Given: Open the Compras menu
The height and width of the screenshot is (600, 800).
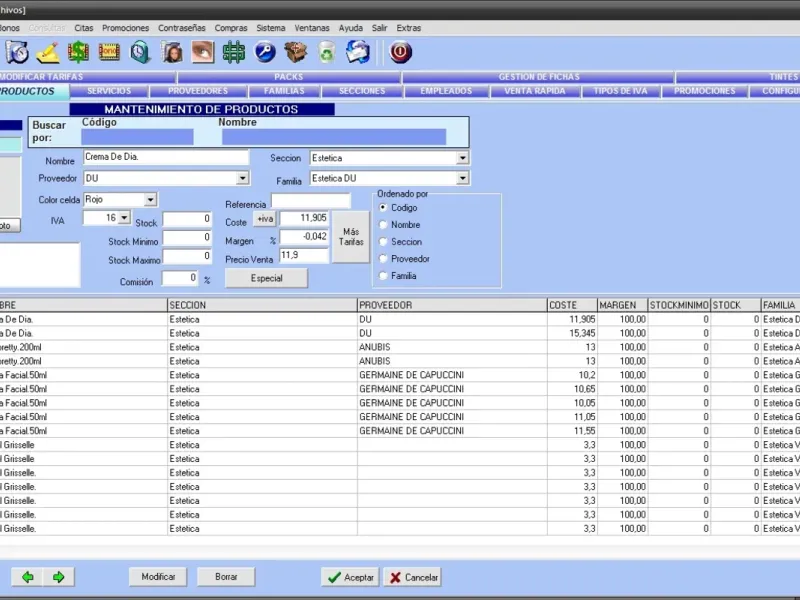Looking at the screenshot, I should (231, 28).
